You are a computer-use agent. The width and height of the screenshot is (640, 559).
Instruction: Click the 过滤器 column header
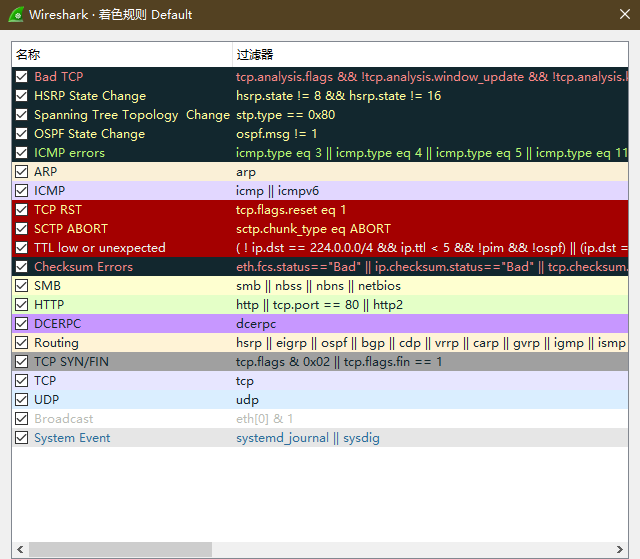click(x=430, y=55)
